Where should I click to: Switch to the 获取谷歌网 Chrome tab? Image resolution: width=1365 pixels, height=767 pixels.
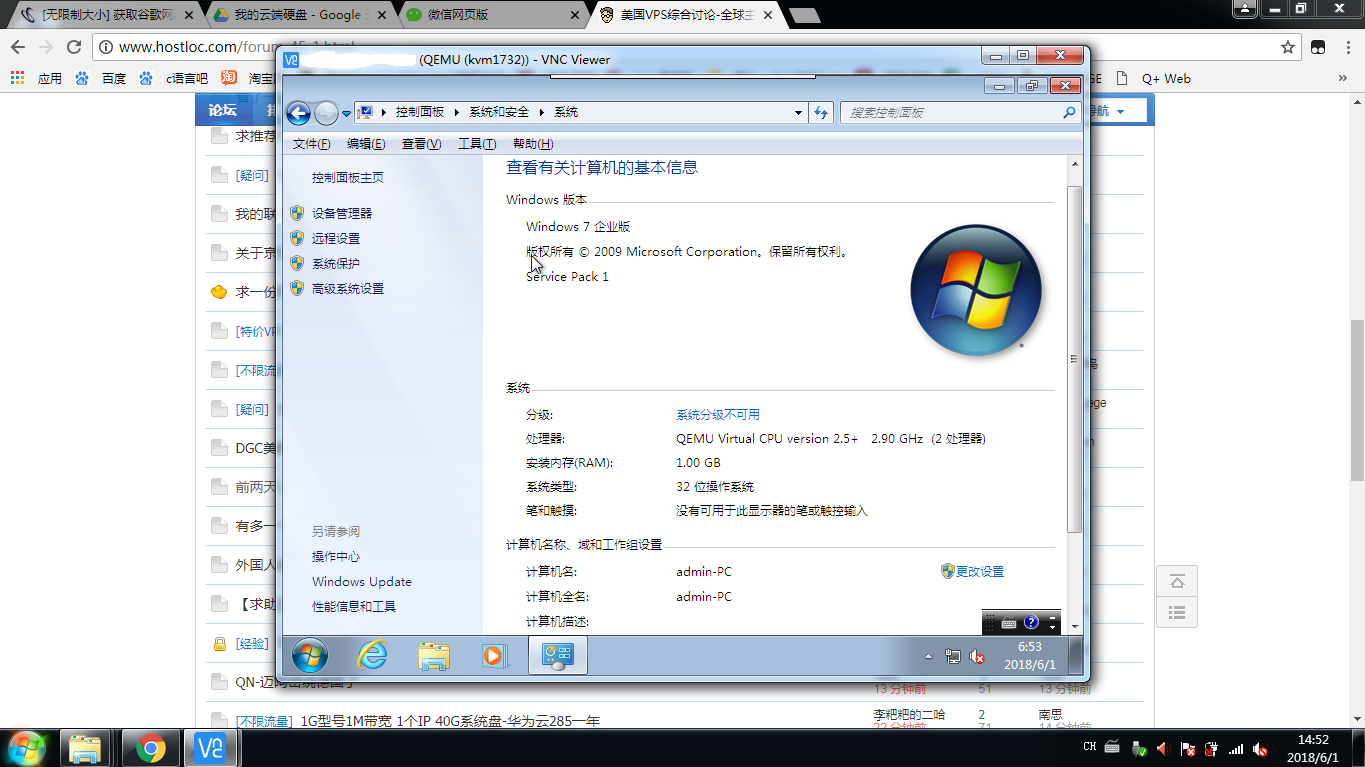click(106, 15)
